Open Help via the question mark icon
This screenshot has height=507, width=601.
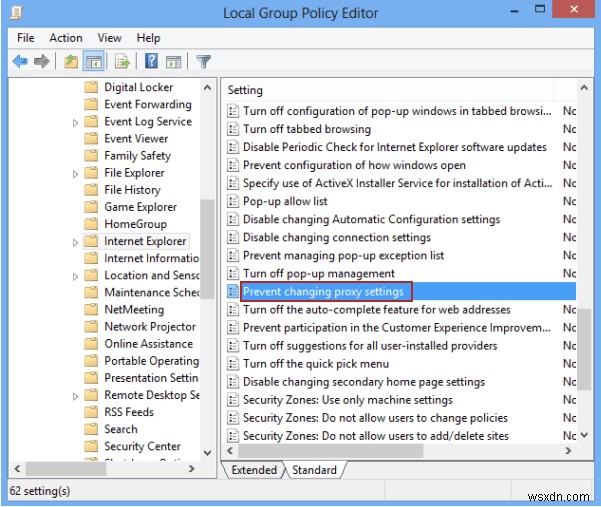[151, 61]
